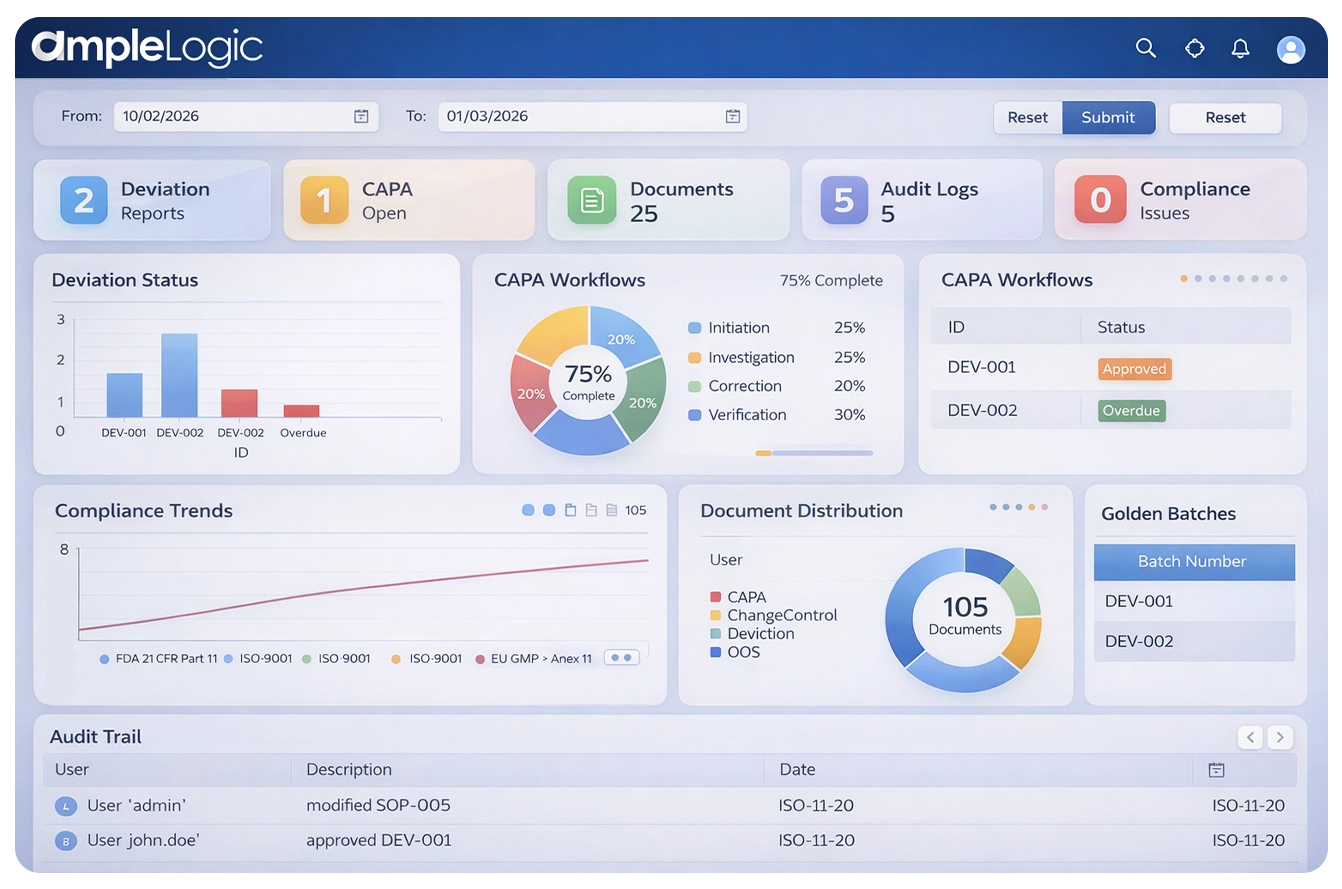The image size is (1342, 889).
Task: Select DEV-002 row in Golden Batches
Action: [x=1194, y=641]
